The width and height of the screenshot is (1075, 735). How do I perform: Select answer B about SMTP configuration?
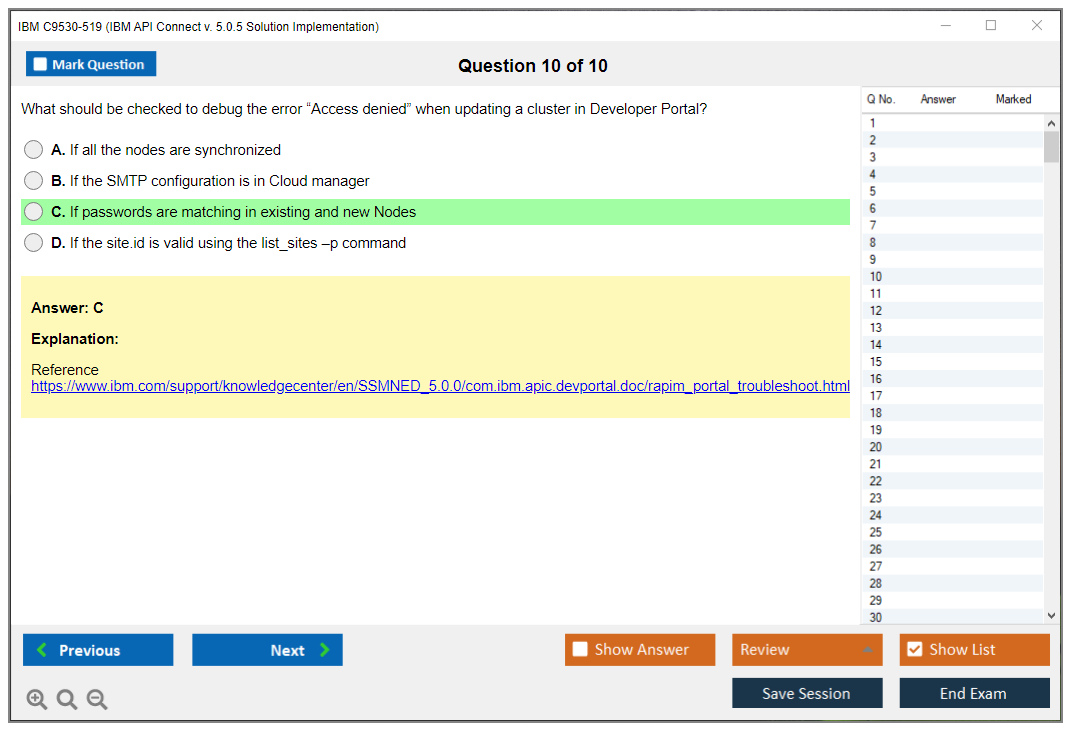[x=34, y=181]
